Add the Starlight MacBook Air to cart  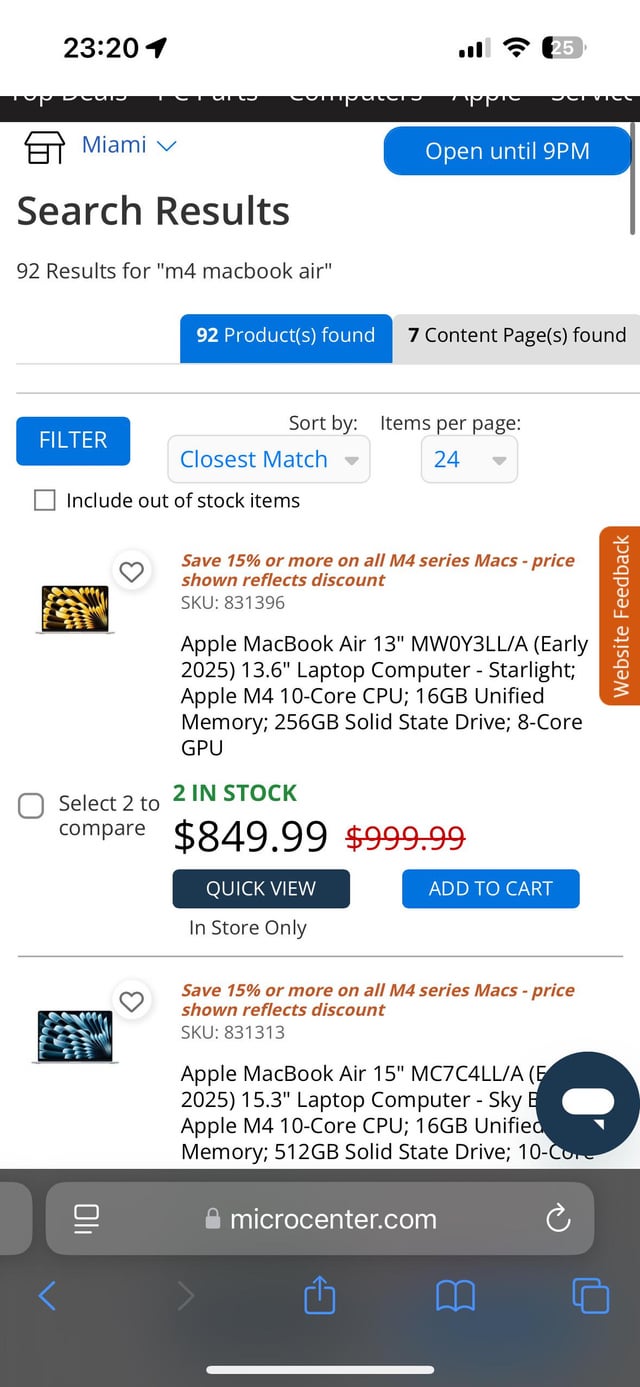[490, 888]
